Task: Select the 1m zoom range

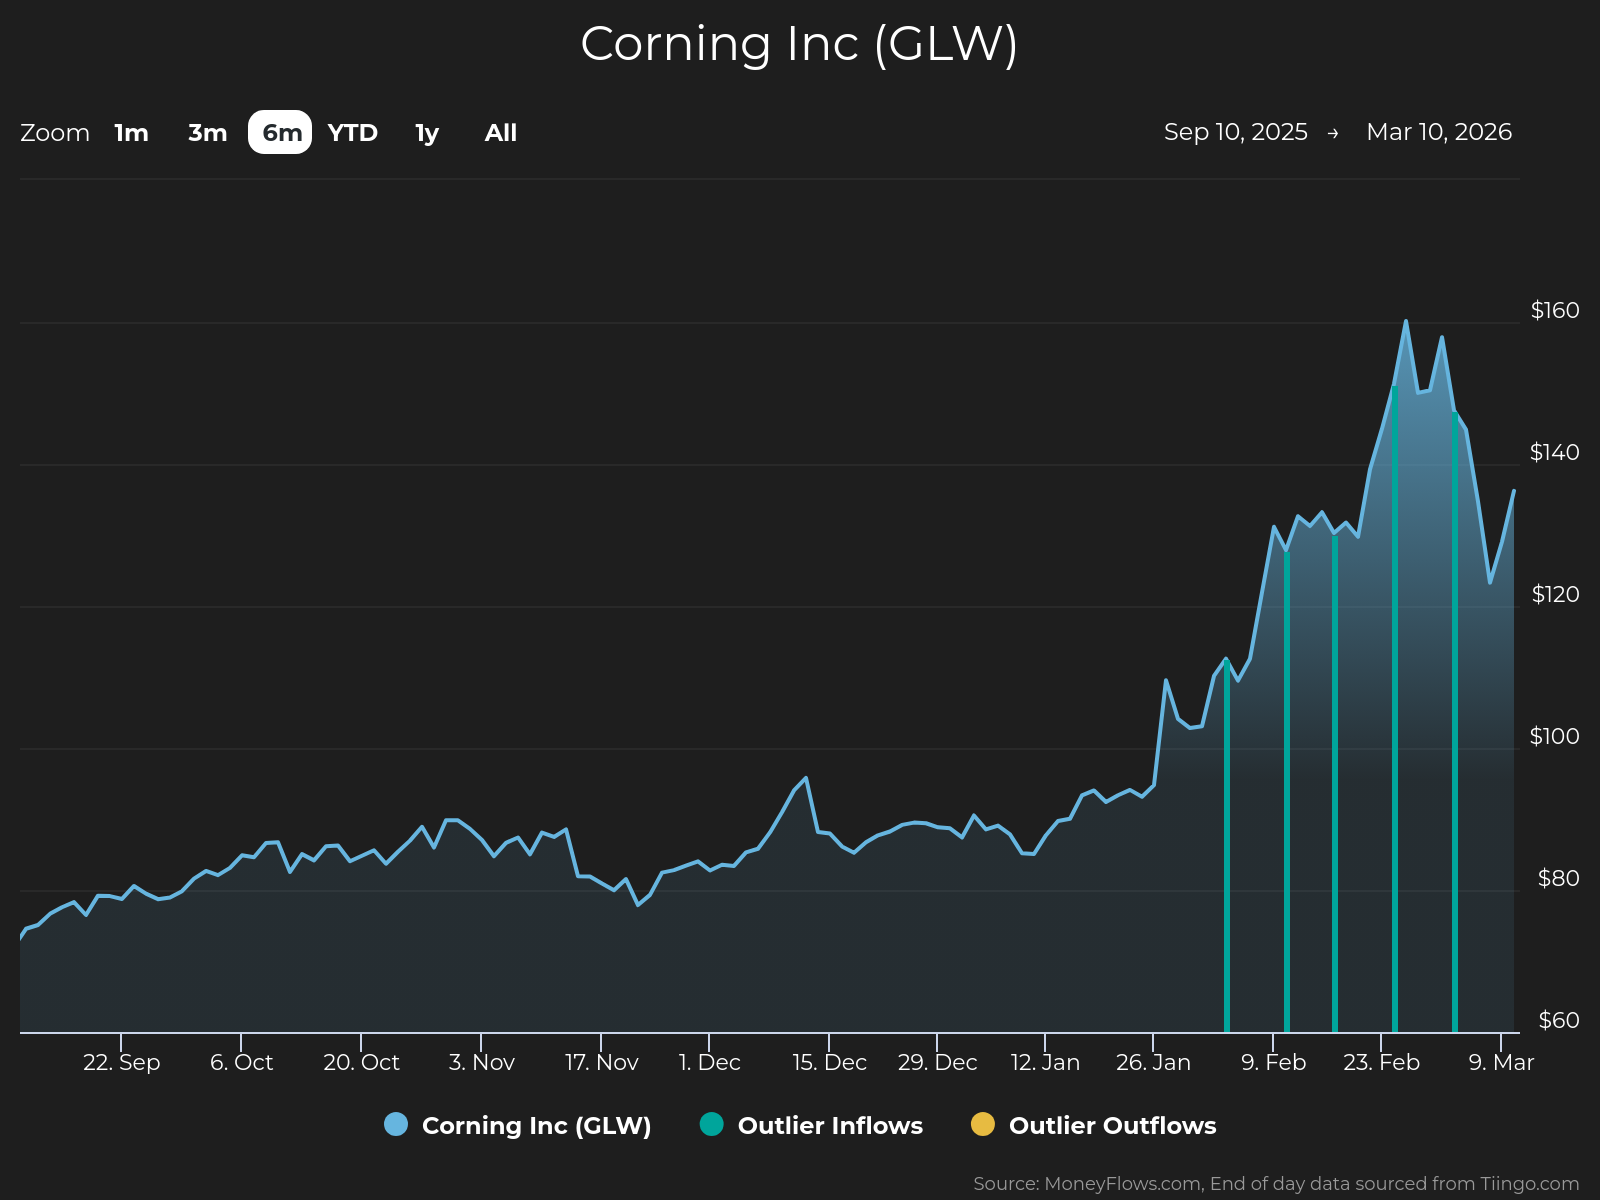Action: tap(131, 133)
